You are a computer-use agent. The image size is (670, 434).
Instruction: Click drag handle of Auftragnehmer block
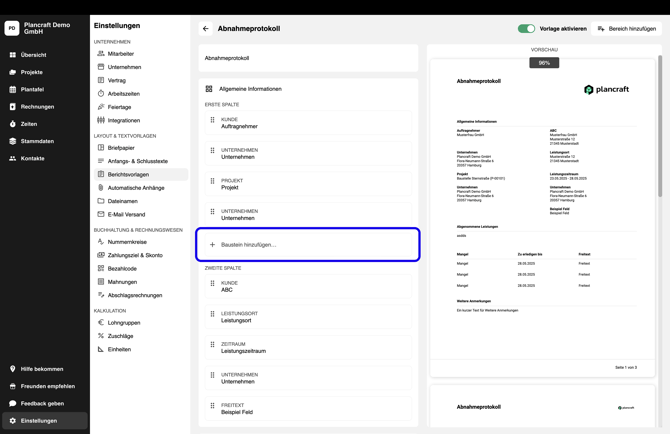coord(212,120)
